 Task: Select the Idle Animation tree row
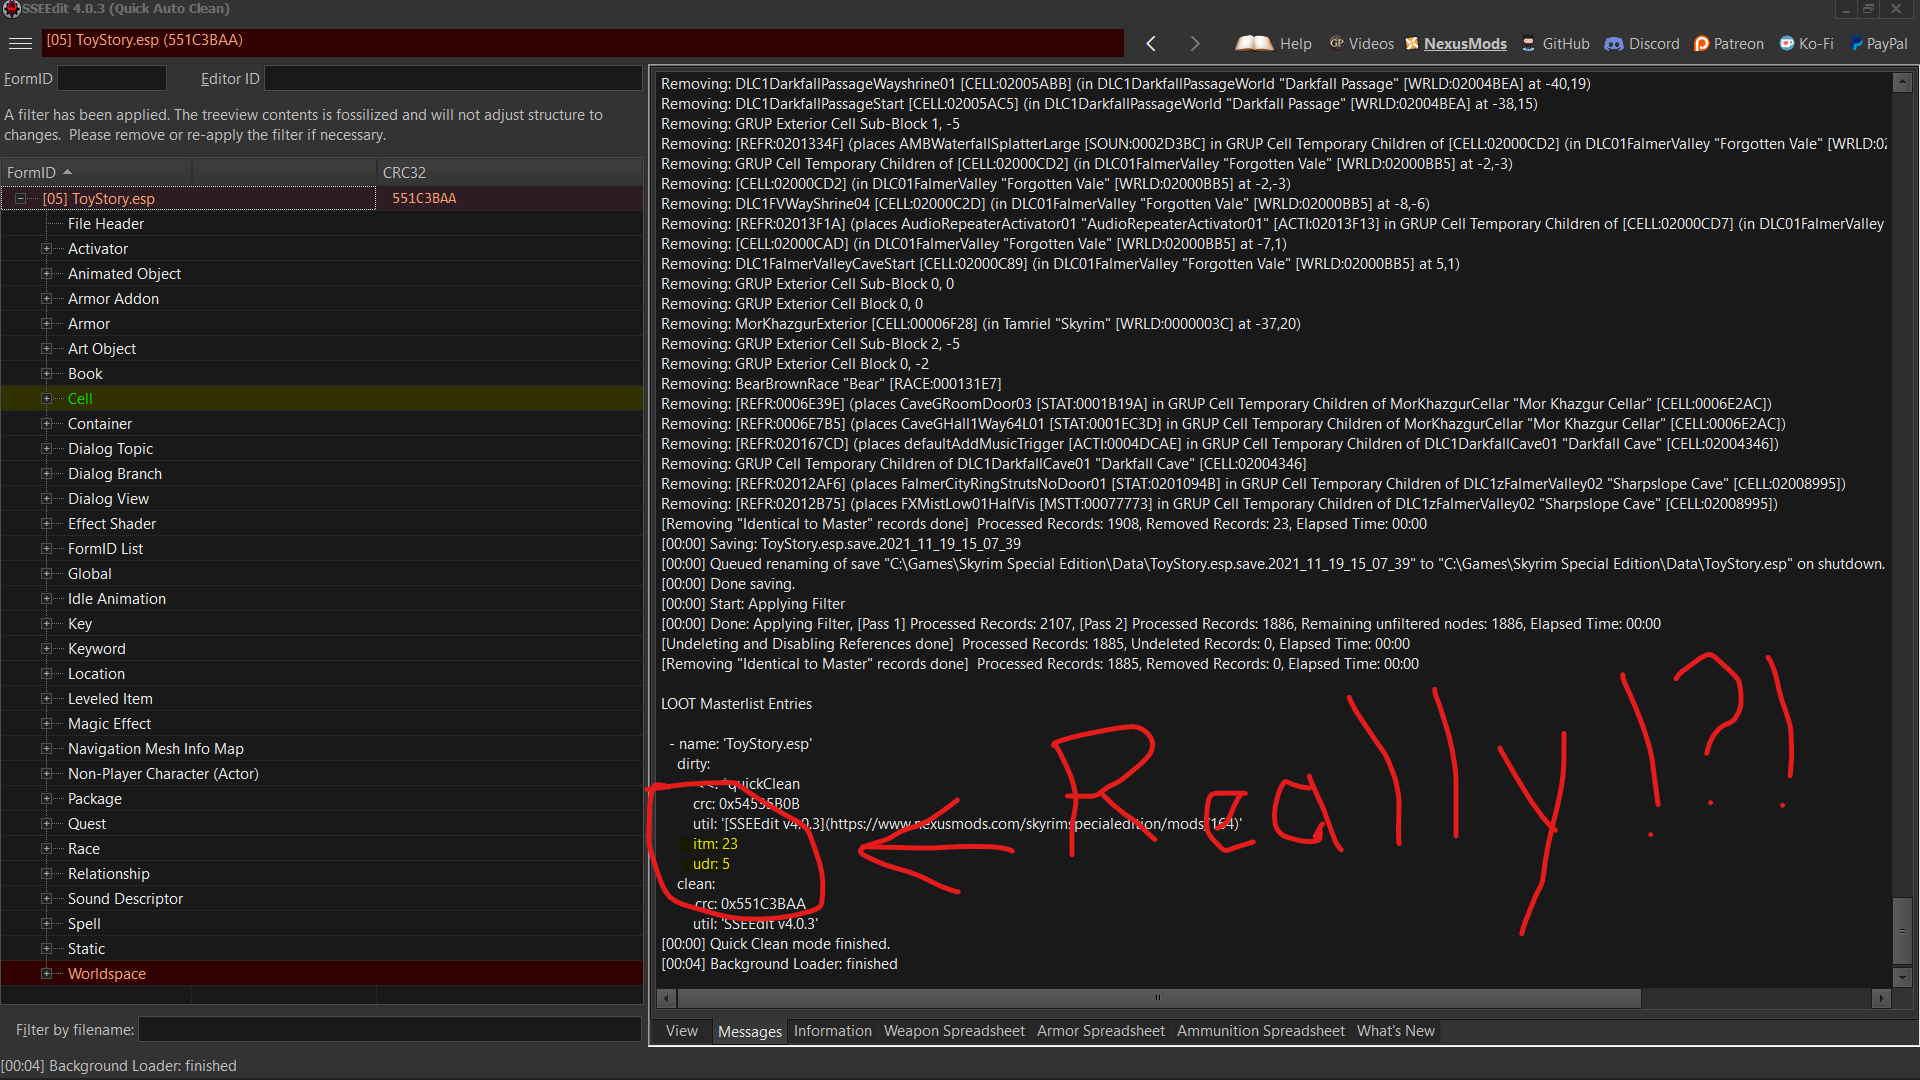pyautogui.click(x=322, y=598)
